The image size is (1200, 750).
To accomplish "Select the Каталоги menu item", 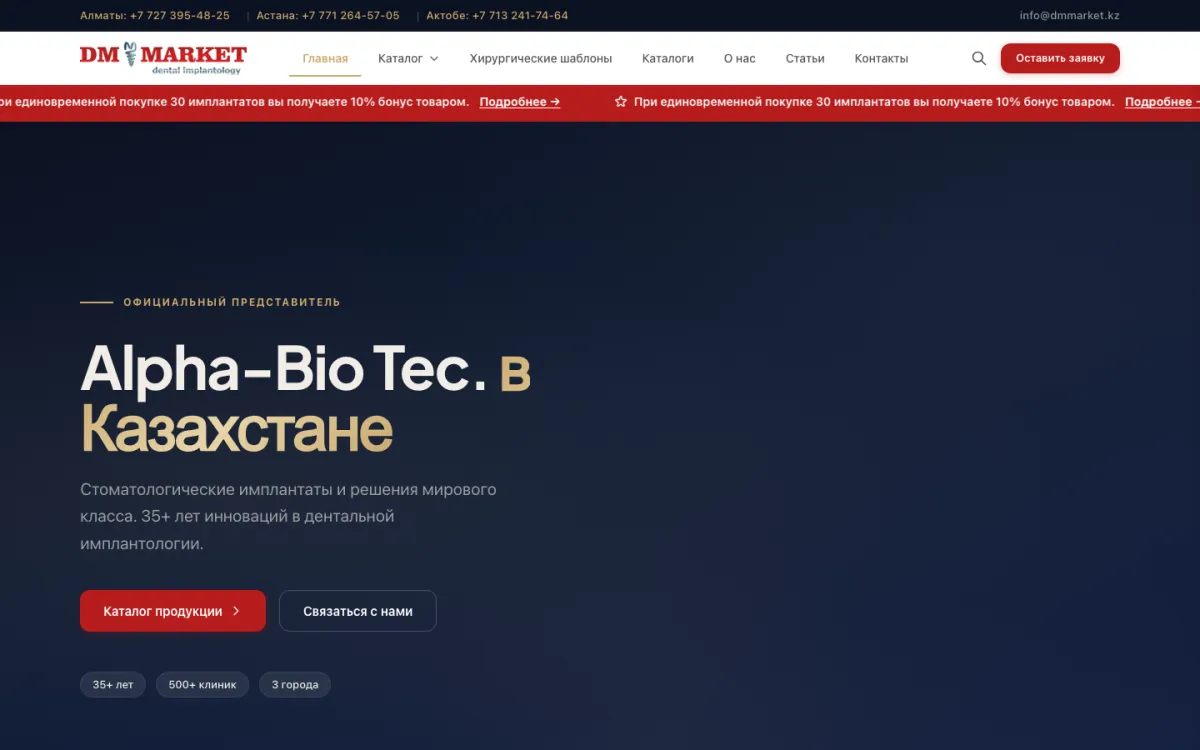I will pos(668,58).
